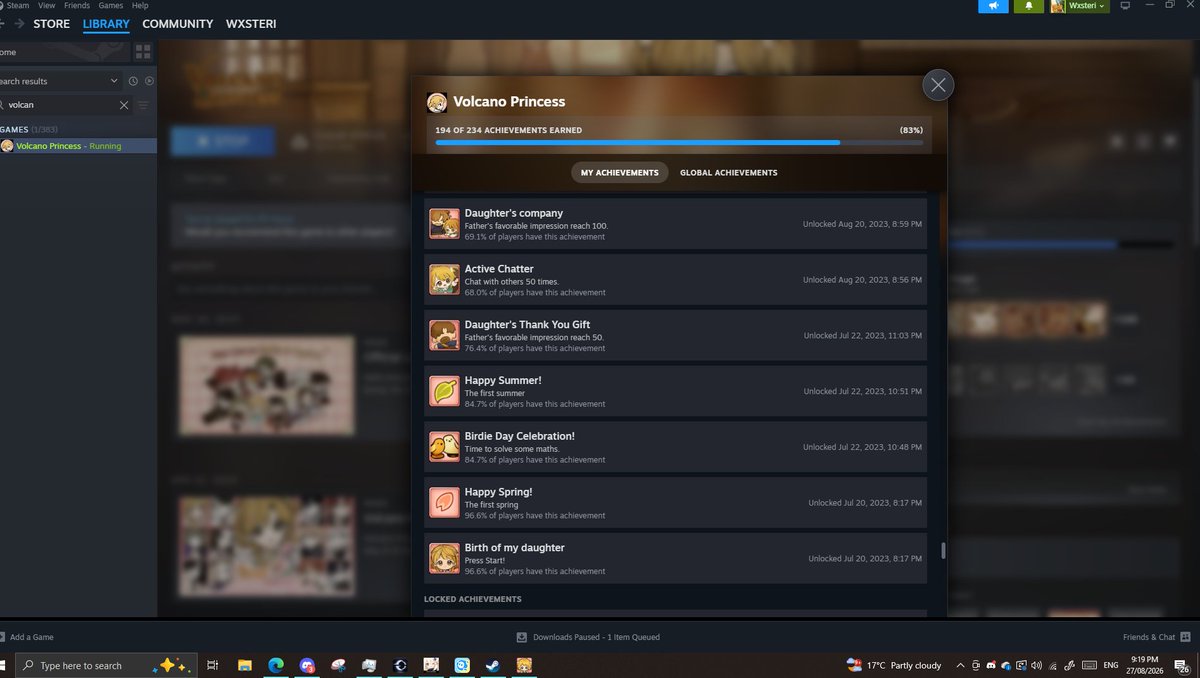The image size is (1200, 678).
Task: Select Volcano Princess in the library list
Action: [x=78, y=146]
